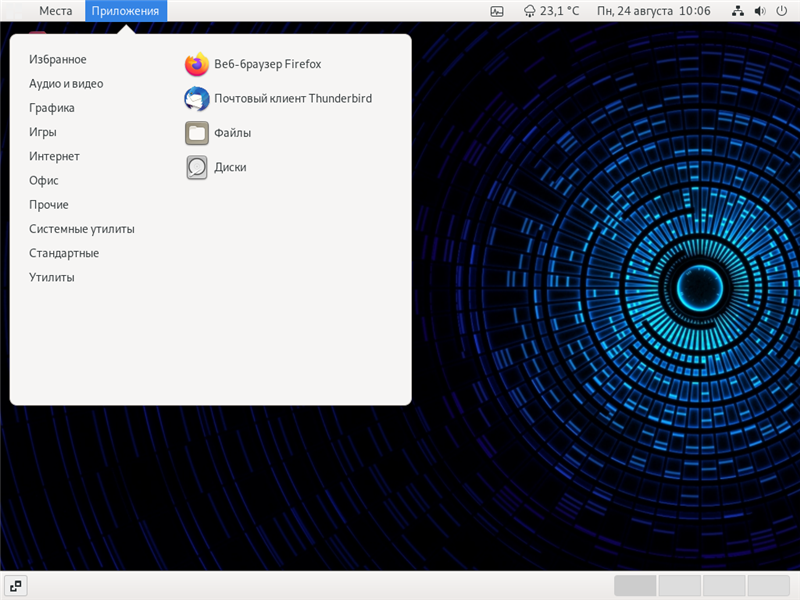
Task: Click the network connection icon
Action: (x=738, y=11)
